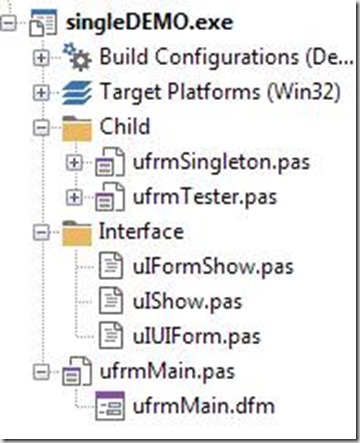This screenshot has height=443, width=360.
Task: Expand the Target Platforms node
Action: click(41, 93)
